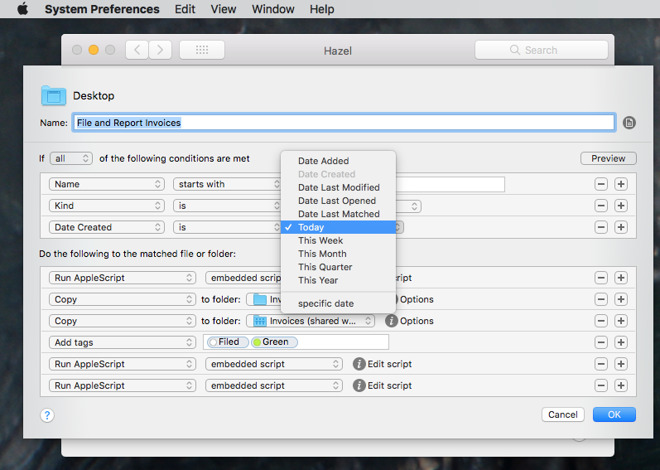
Task: Click the Preview button
Action: tap(608, 159)
